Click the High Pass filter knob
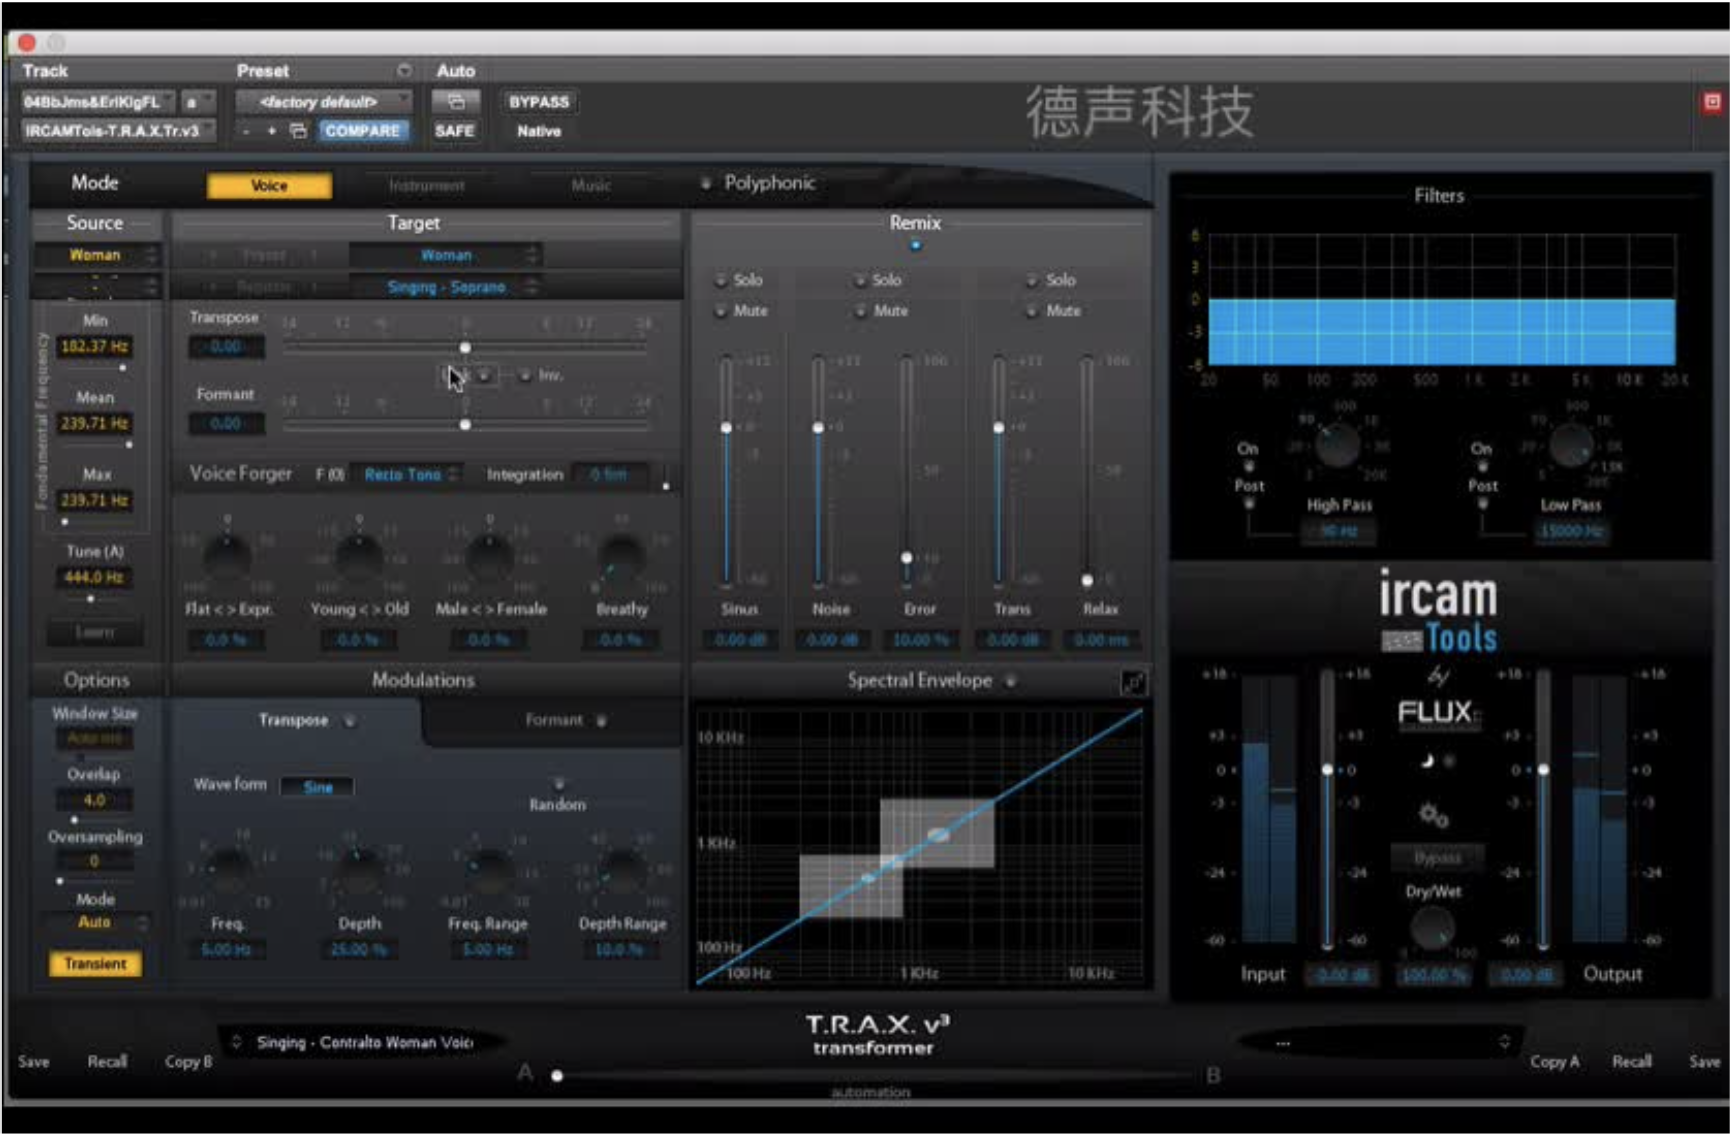Viewport: 1730px width, 1134px height. coord(1338,446)
